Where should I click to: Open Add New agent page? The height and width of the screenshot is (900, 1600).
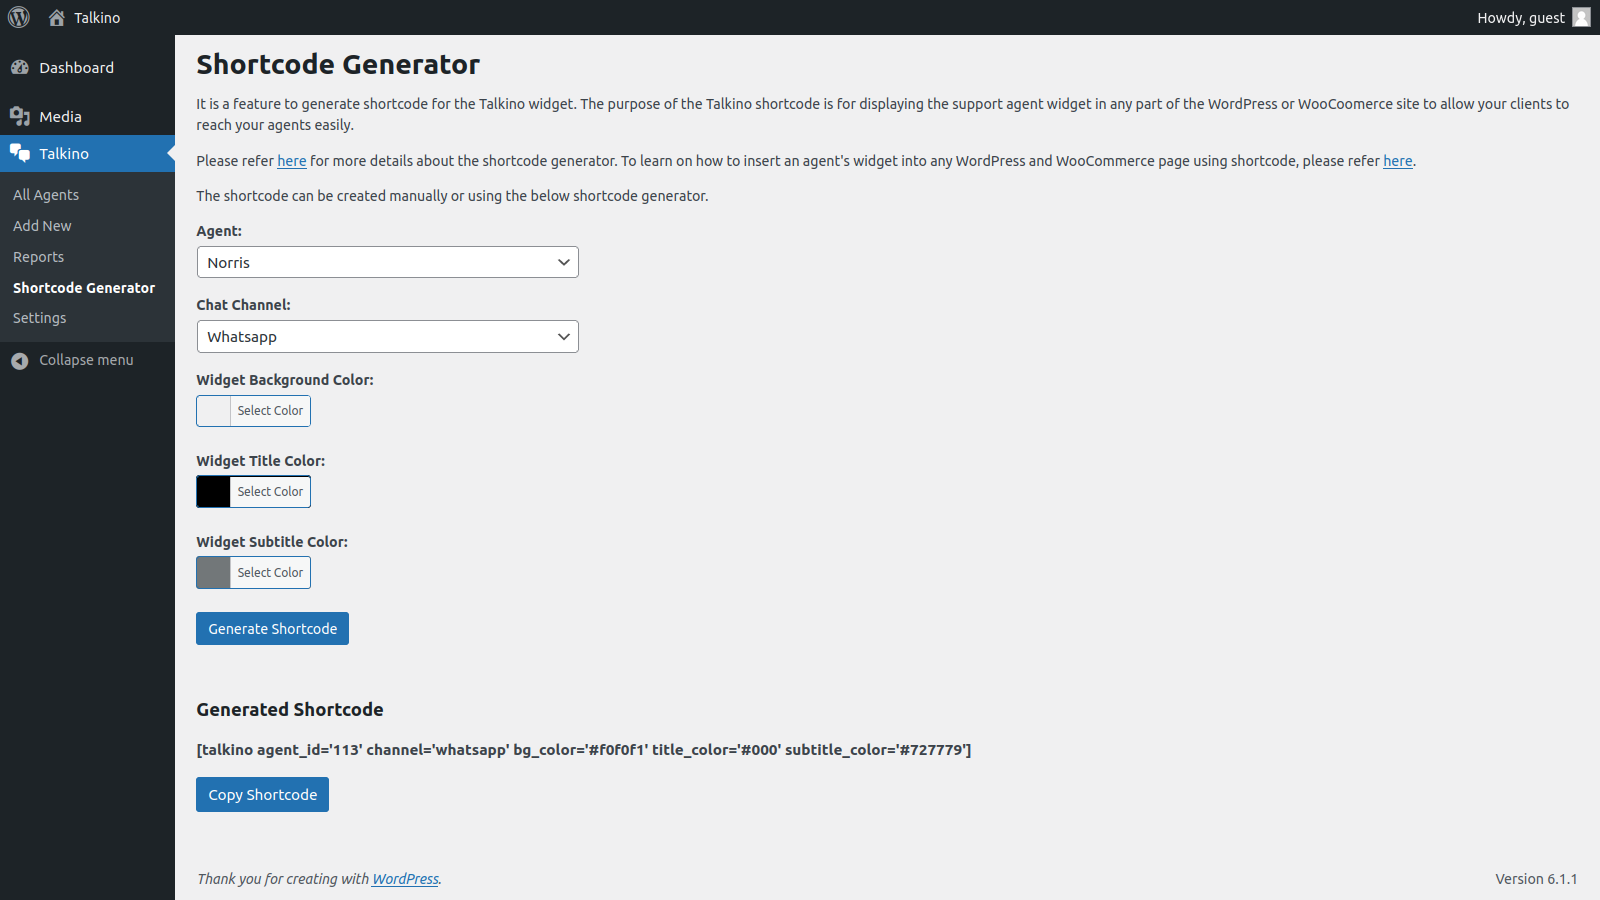click(x=42, y=226)
